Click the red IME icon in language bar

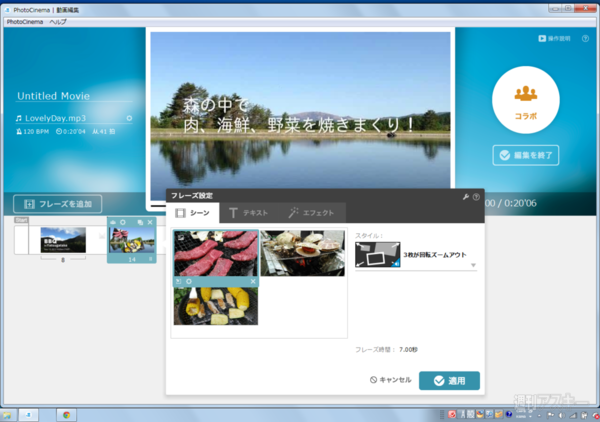[452, 414]
